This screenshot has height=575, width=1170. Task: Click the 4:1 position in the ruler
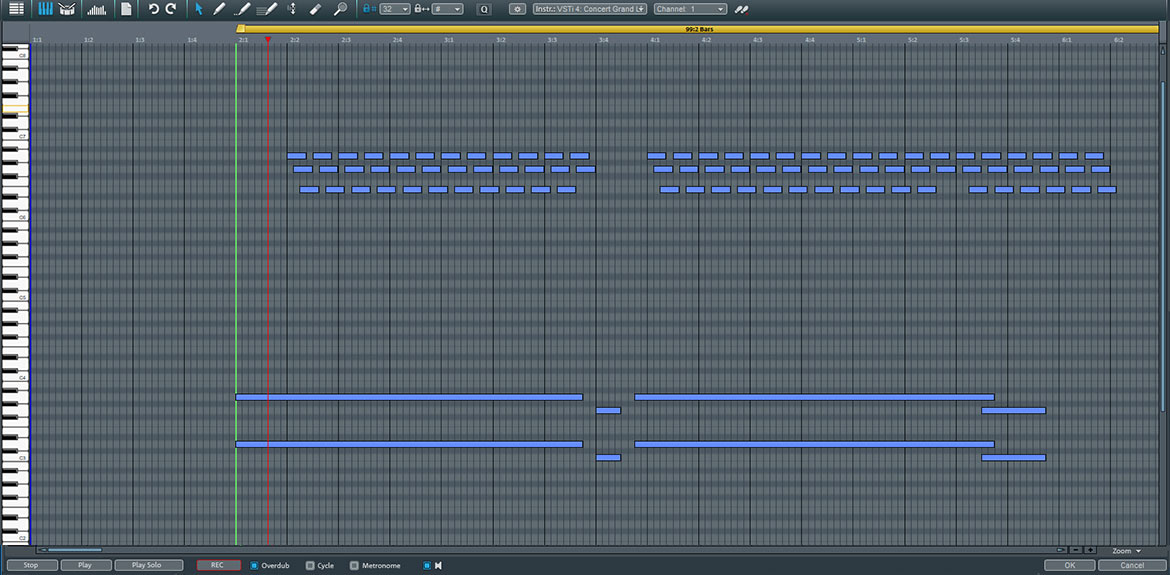(x=654, y=40)
